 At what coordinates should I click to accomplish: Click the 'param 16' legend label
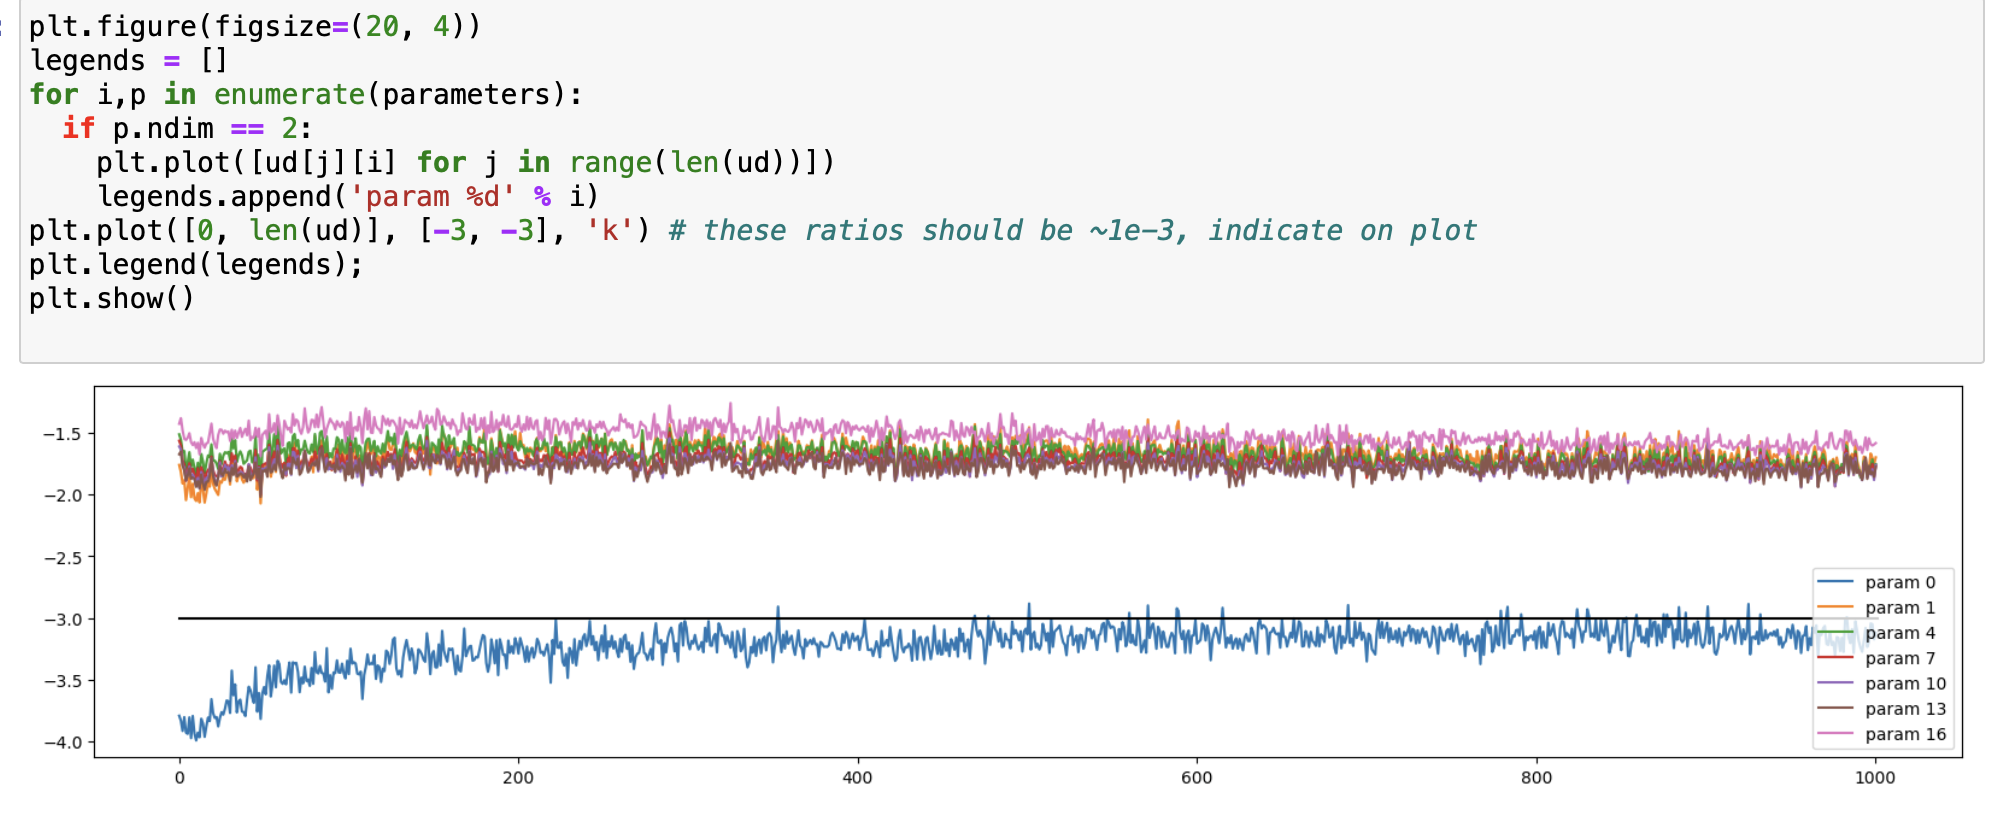point(1905,734)
